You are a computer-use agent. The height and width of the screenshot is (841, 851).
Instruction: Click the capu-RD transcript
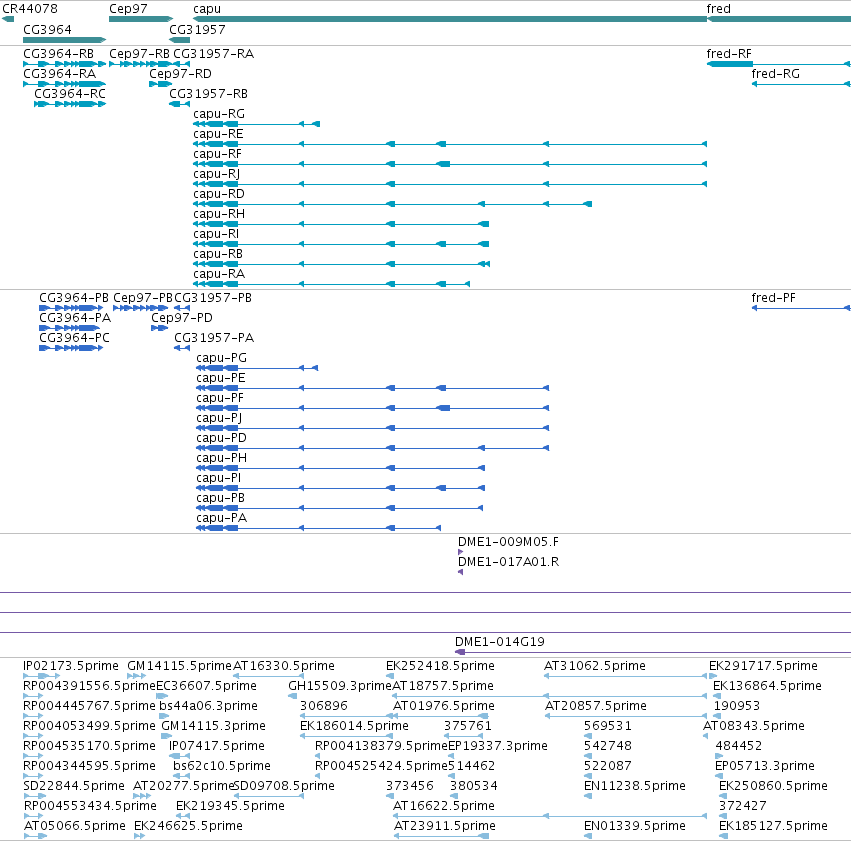(392, 204)
